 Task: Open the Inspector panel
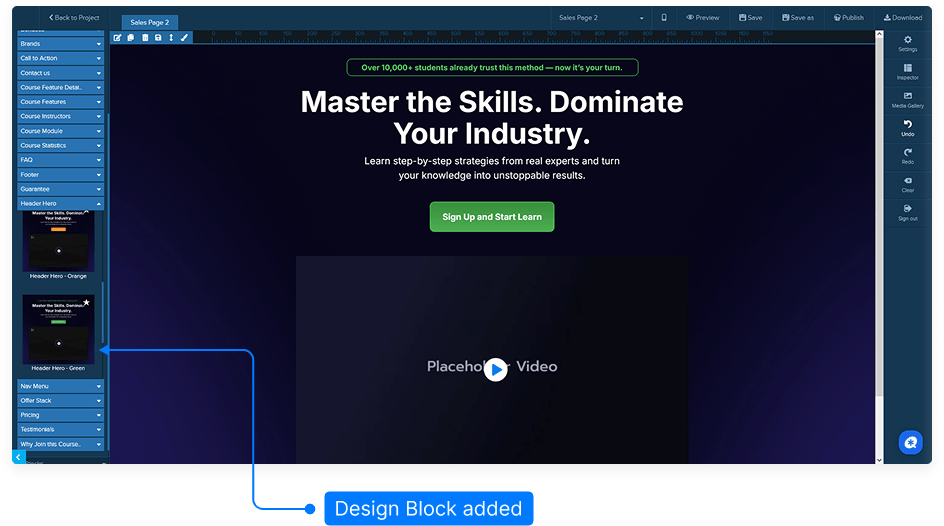907,71
